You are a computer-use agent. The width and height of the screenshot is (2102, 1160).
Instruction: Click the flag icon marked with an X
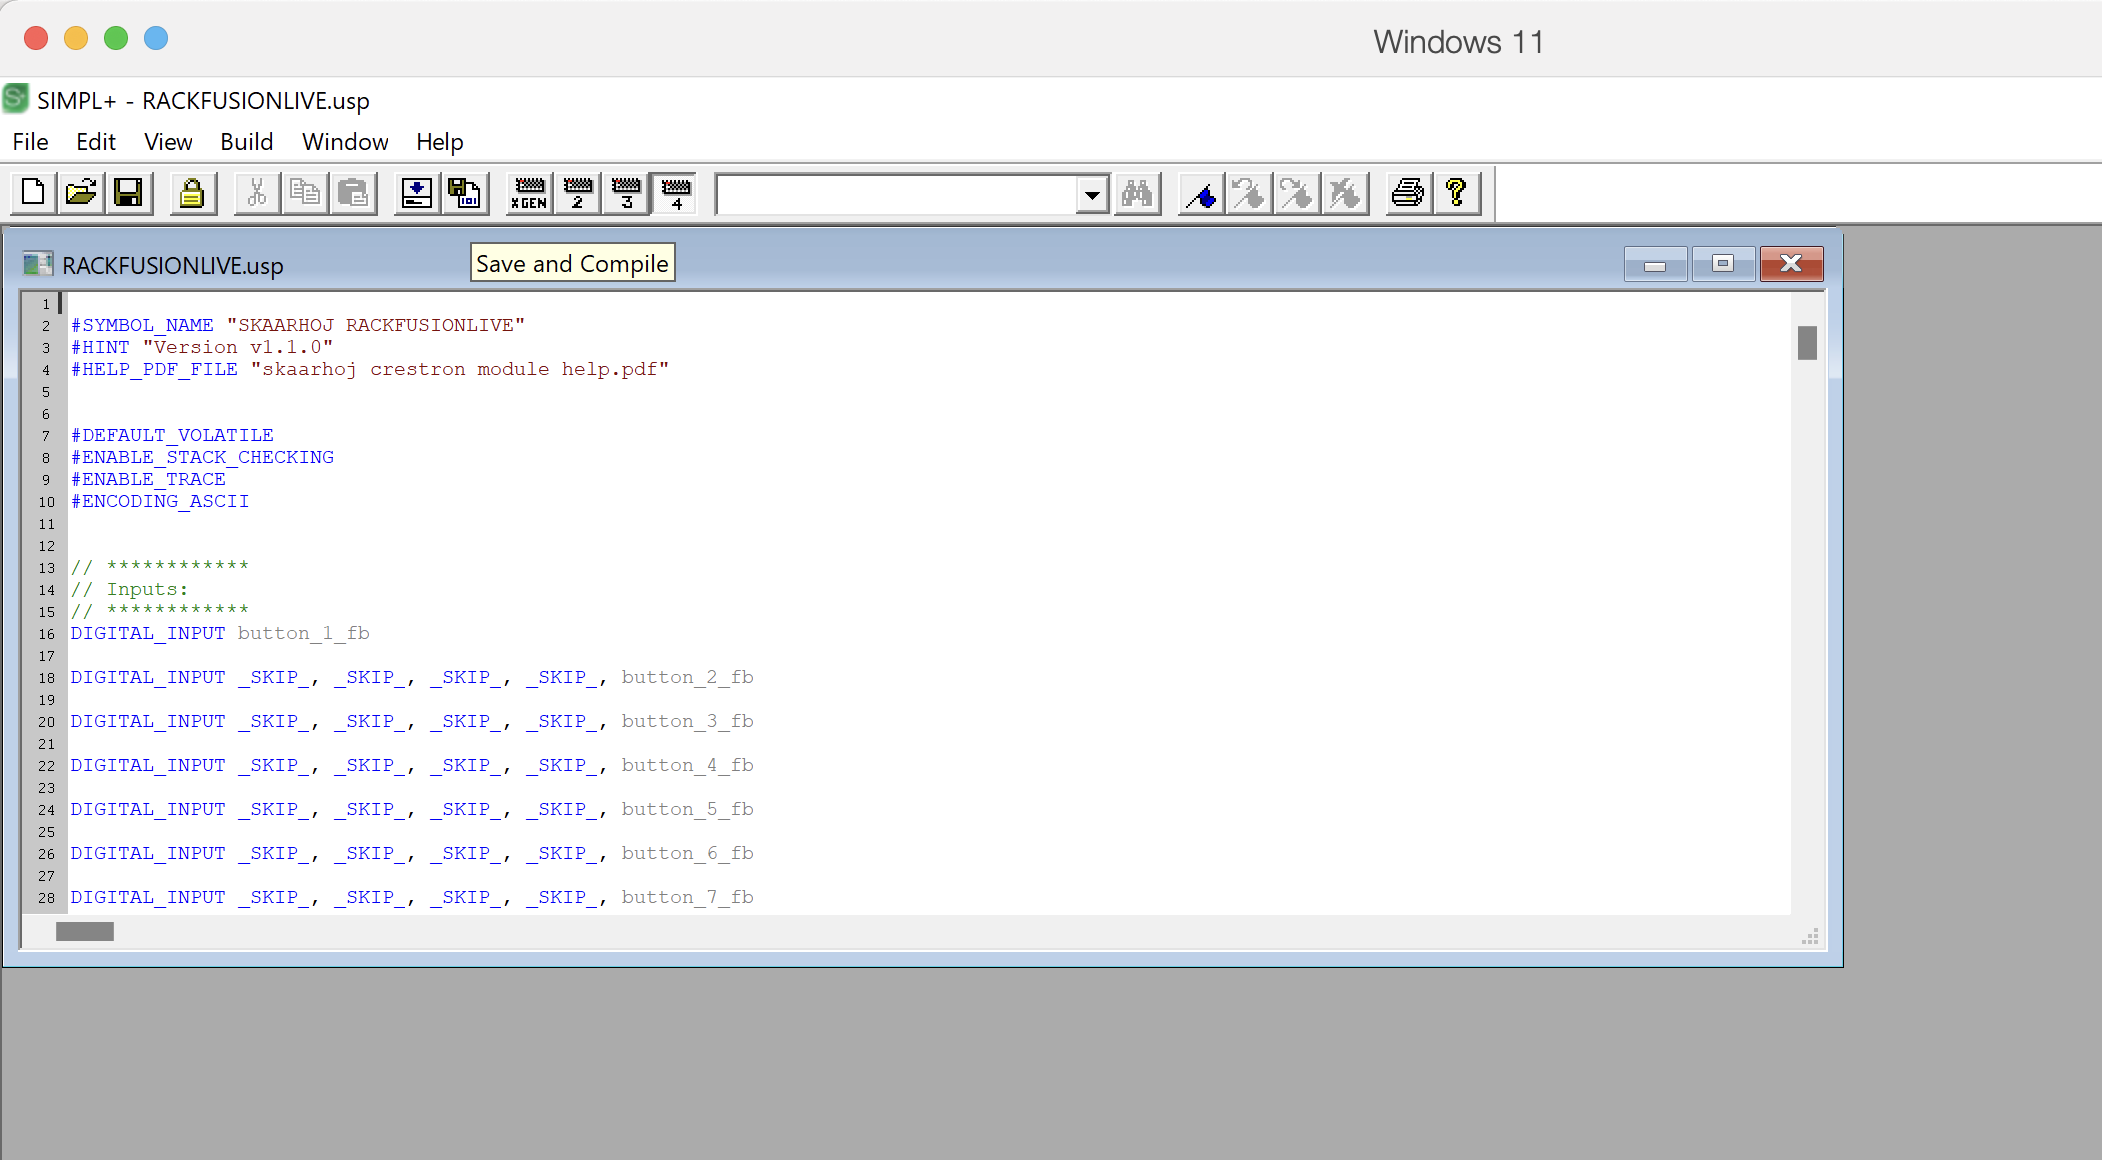[x=1345, y=192]
